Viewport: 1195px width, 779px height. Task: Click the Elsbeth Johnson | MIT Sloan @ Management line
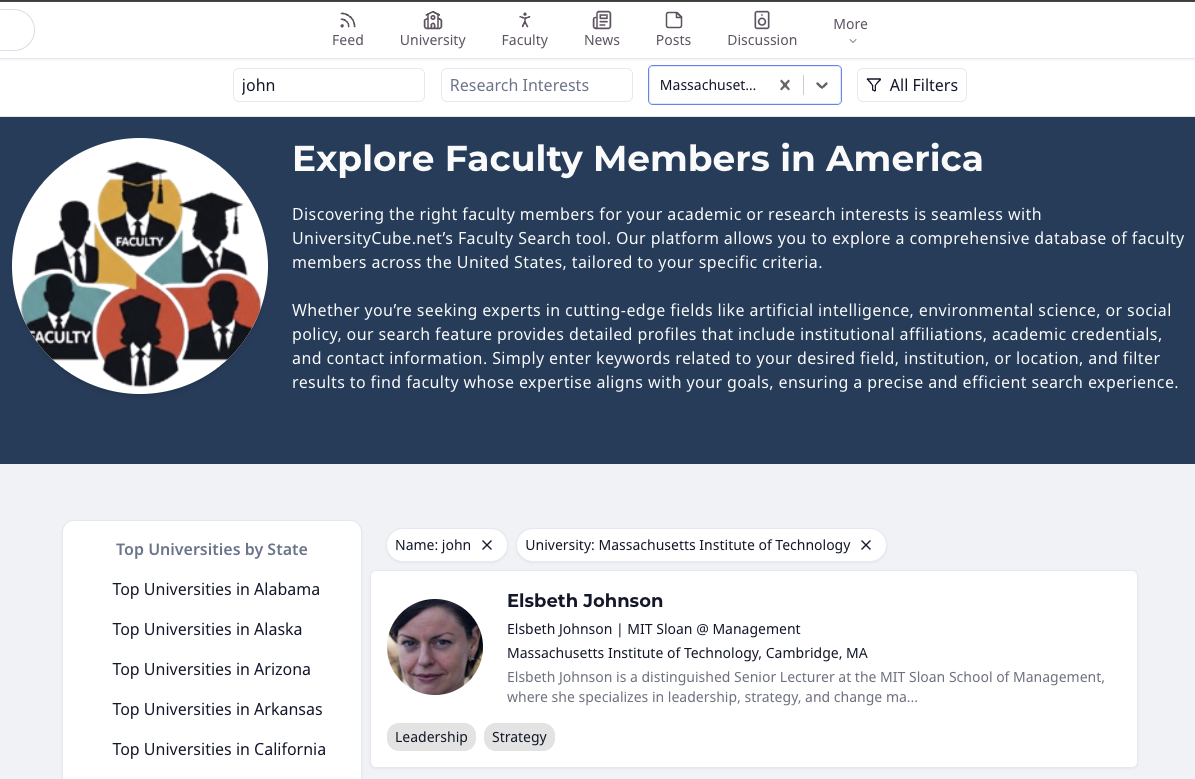[653, 629]
